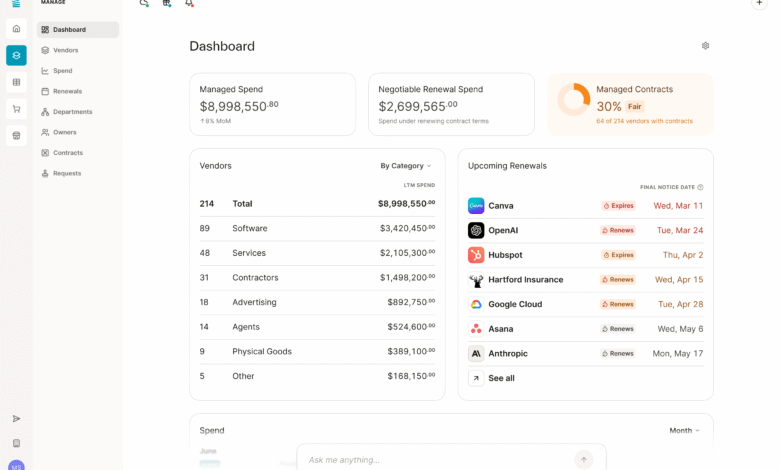The image size is (780, 470).
Task: Click the home icon in left rail
Action: click(16, 29)
